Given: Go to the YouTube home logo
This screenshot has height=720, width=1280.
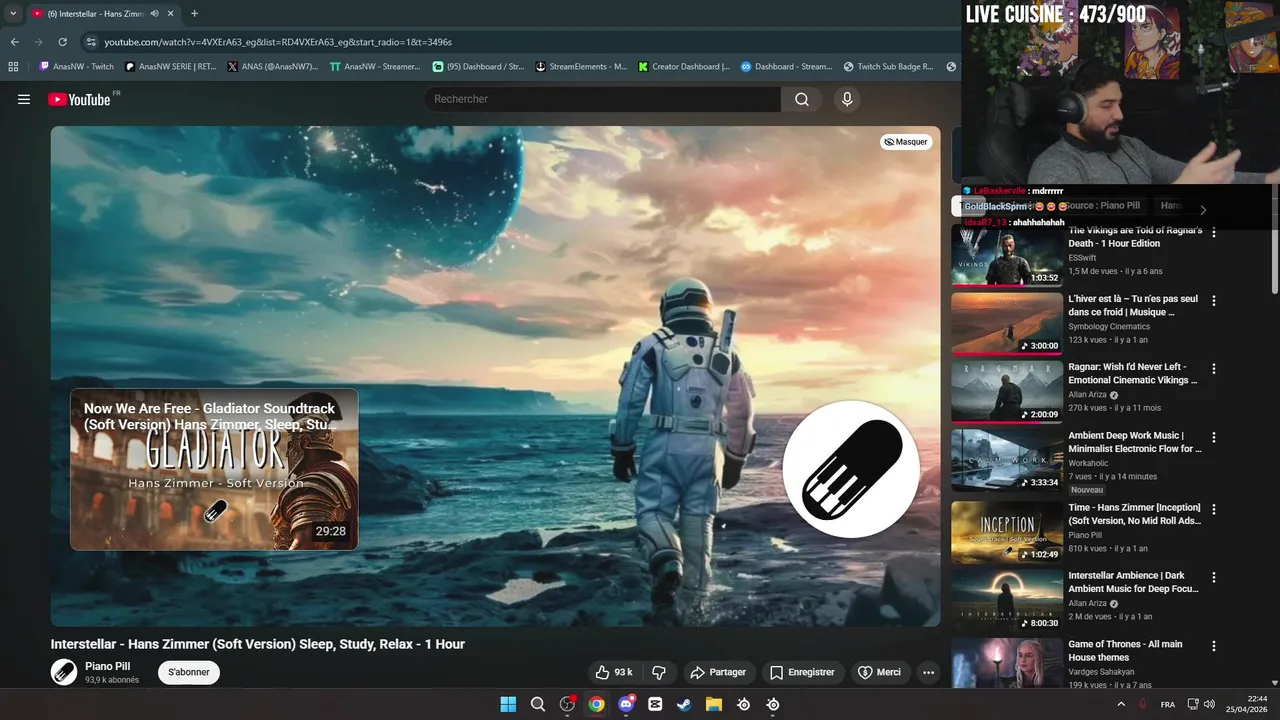Looking at the screenshot, I should (79, 99).
